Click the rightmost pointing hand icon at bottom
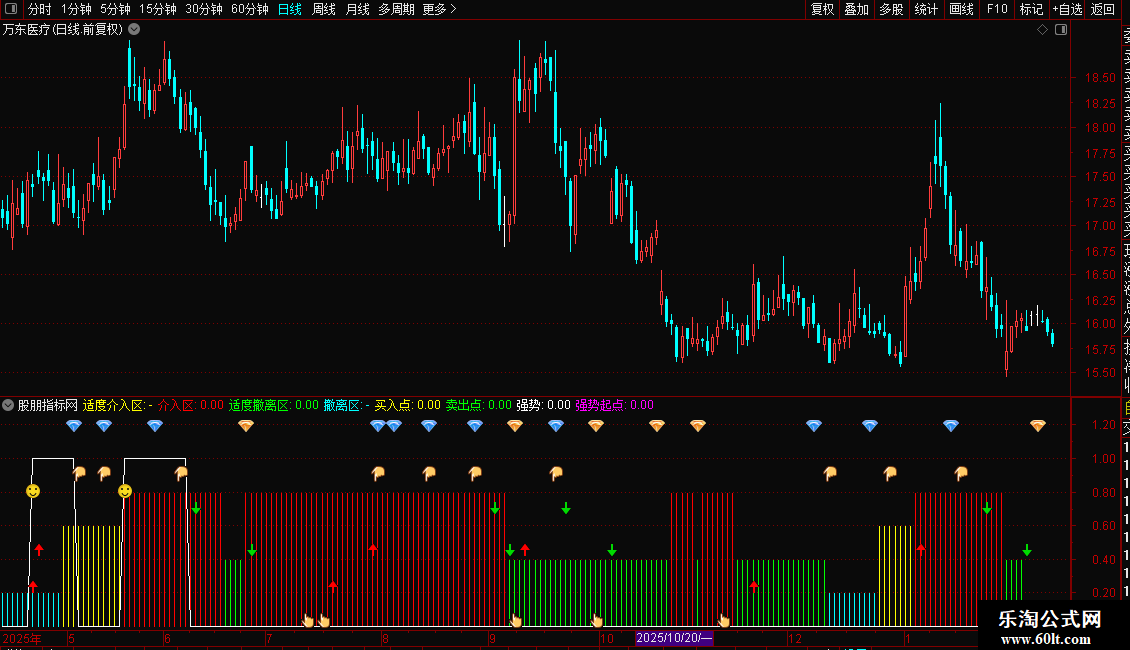 coord(724,621)
